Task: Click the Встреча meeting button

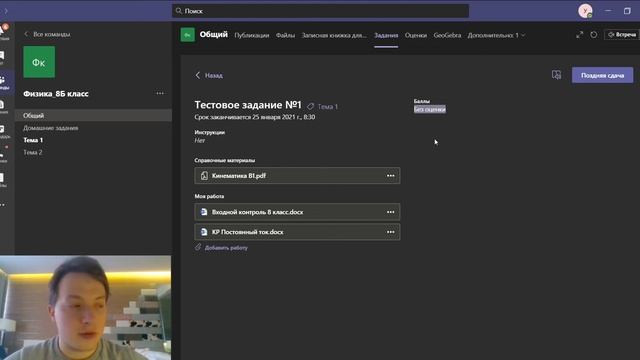Action: [622, 35]
